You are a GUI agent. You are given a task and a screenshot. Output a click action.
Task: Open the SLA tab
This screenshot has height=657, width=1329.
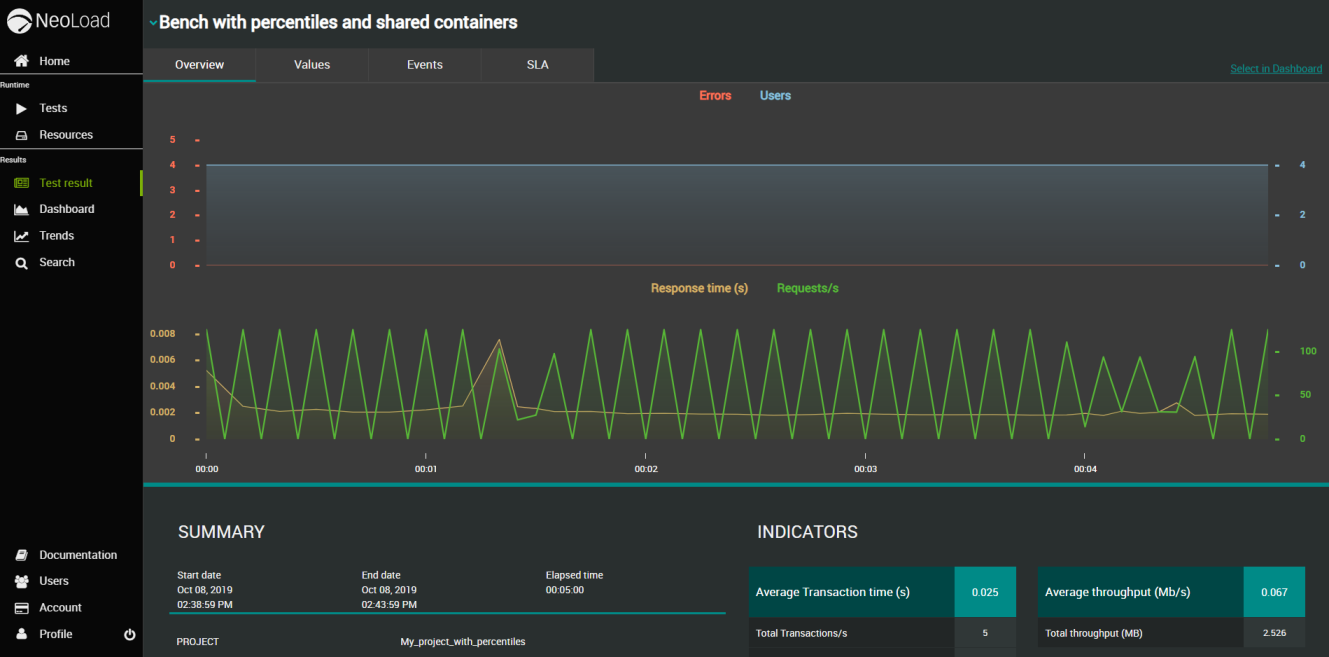(538, 65)
